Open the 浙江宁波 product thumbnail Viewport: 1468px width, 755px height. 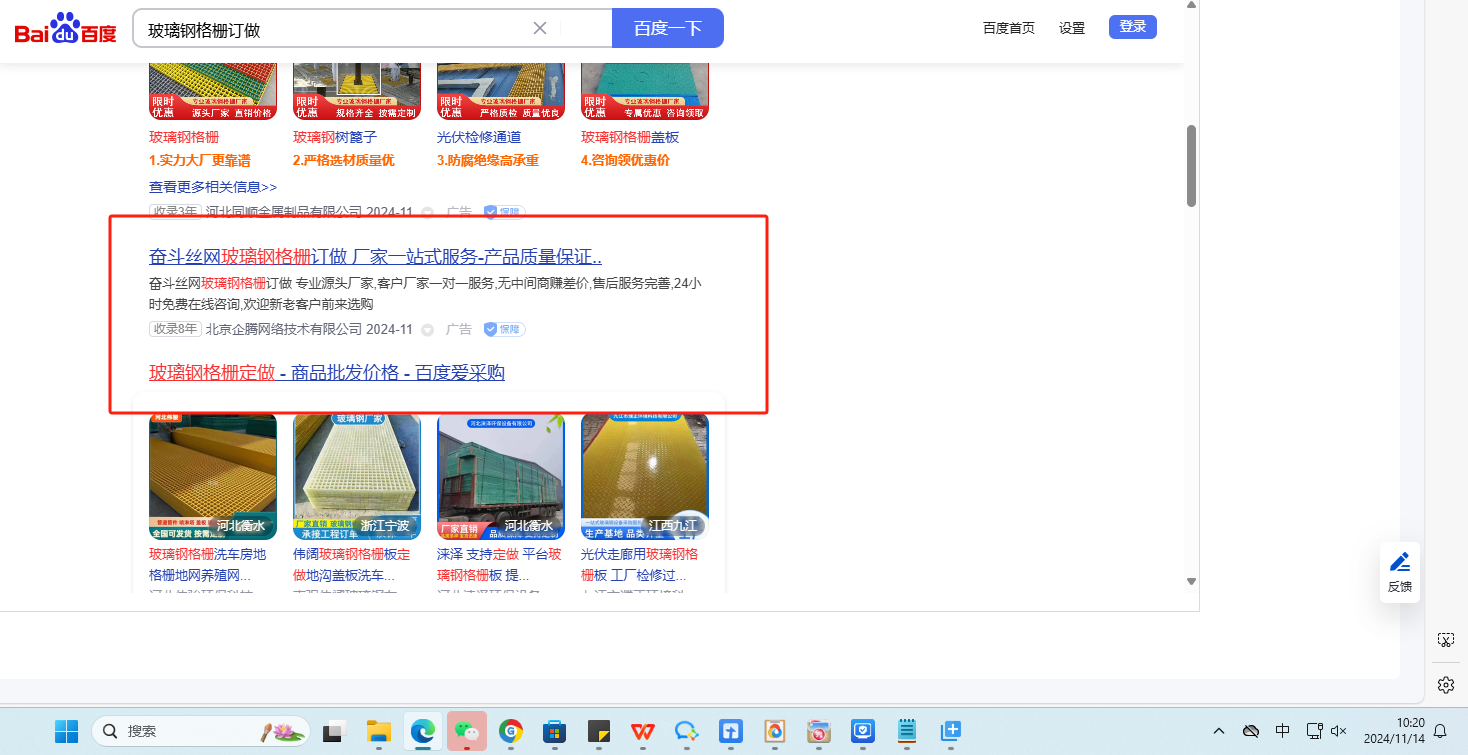[357, 476]
